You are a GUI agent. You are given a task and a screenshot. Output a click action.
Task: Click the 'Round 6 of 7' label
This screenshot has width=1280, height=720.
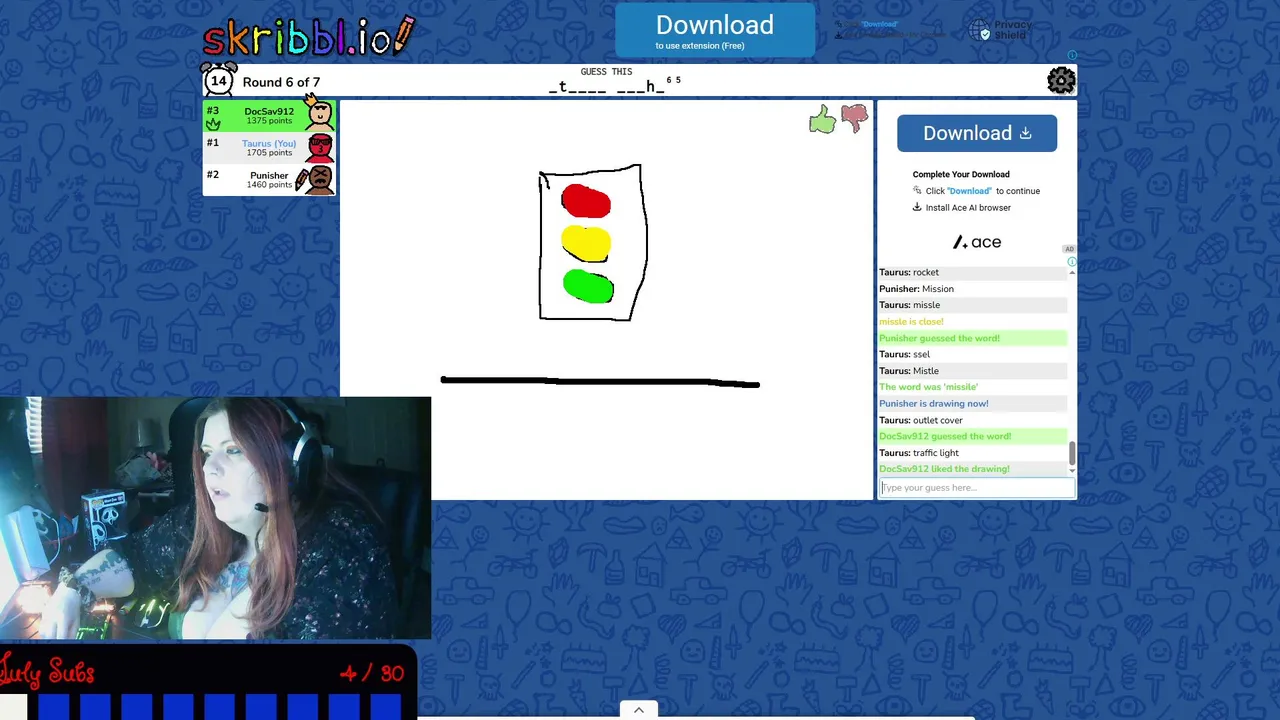coord(281,82)
